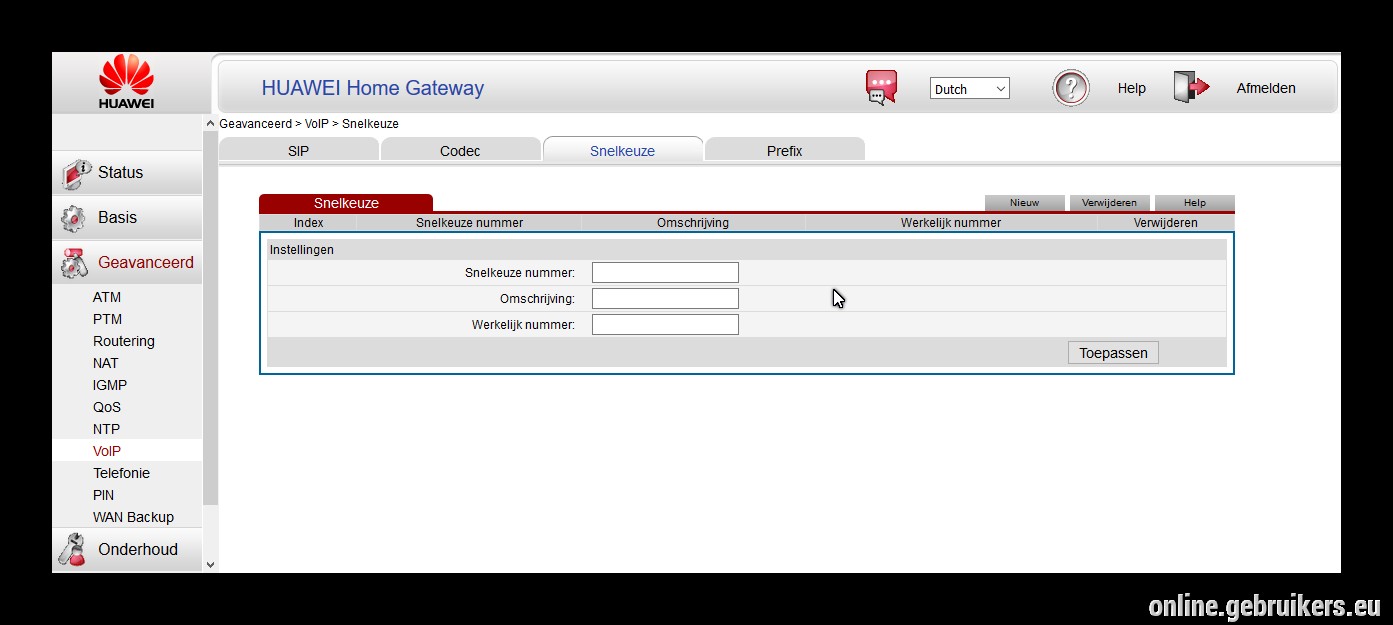Click the Huawei logo icon

coord(126,82)
